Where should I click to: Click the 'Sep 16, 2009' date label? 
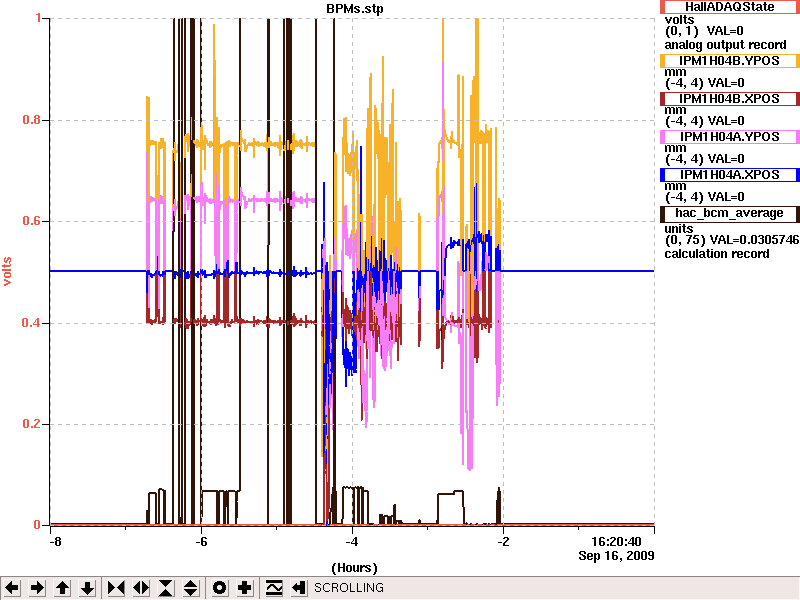pos(616,556)
